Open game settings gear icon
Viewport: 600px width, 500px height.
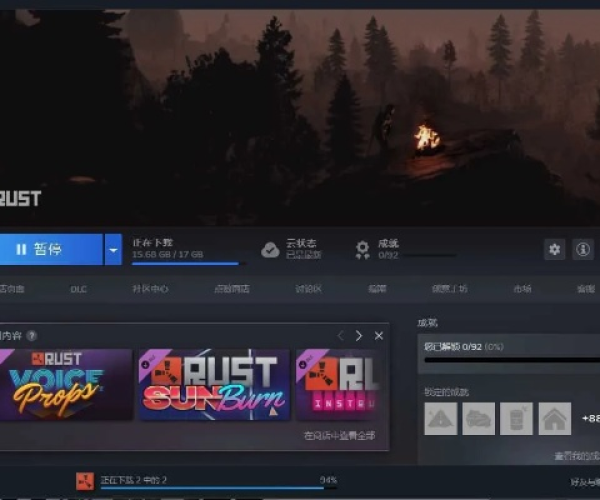(x=554, y=249)
